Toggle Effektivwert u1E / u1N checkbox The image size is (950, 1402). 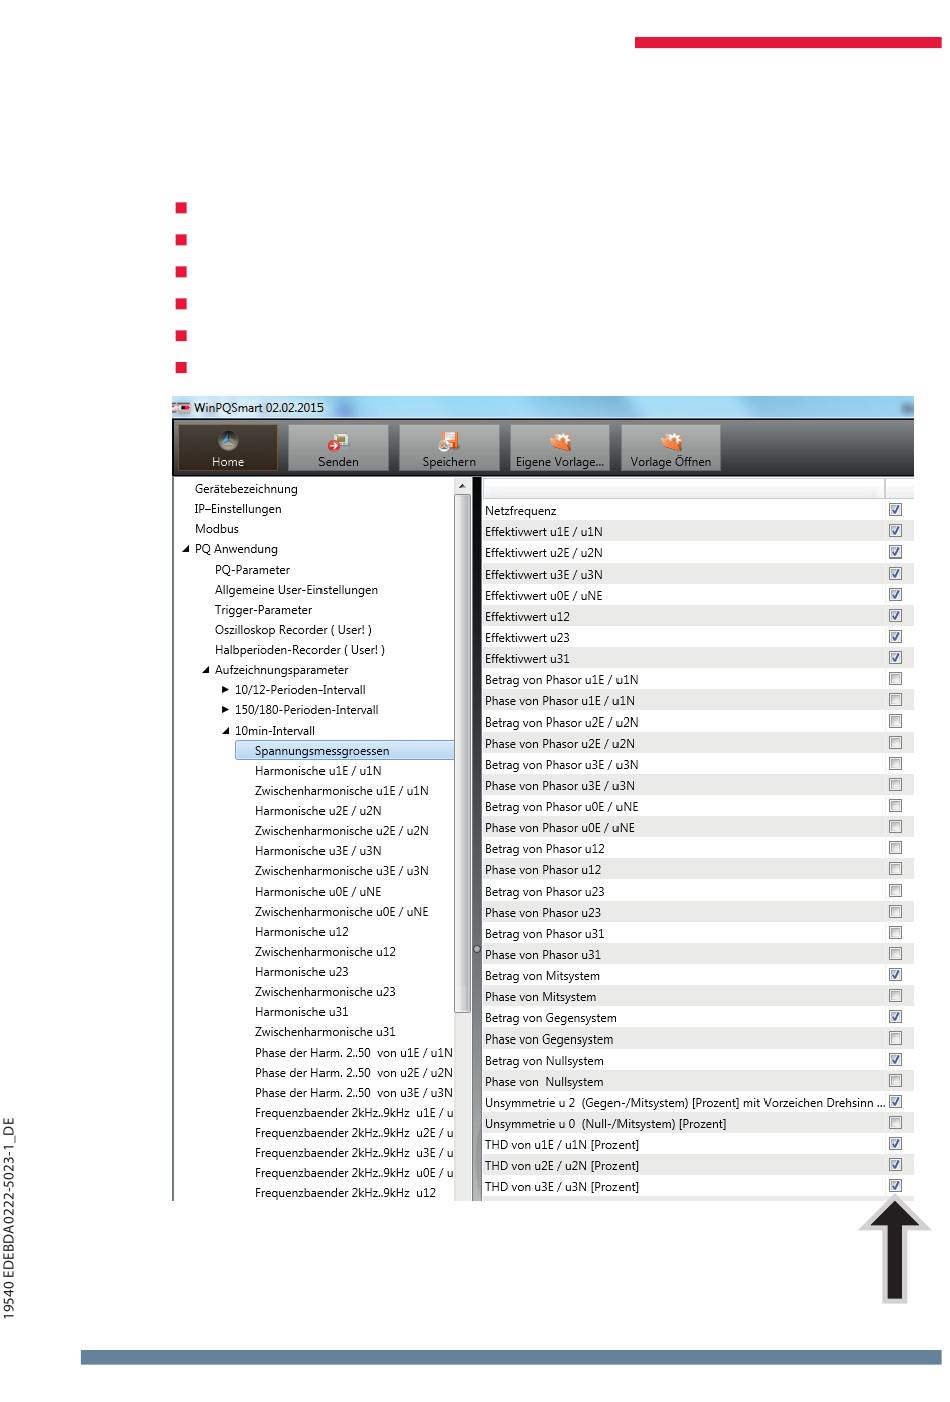tap(895, 531)
